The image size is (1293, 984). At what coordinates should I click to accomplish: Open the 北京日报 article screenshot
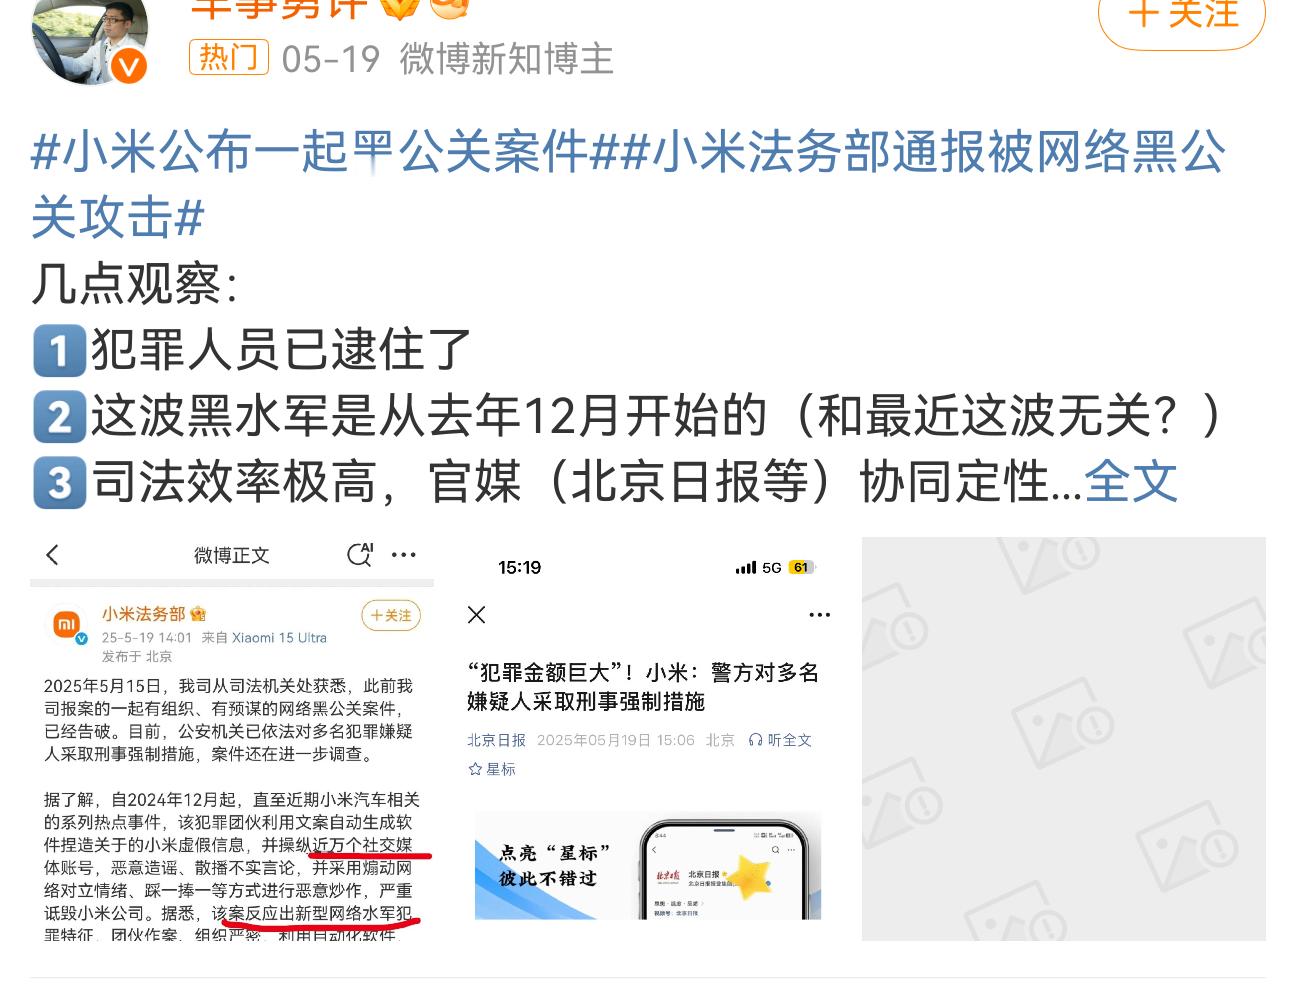point(648,739)
